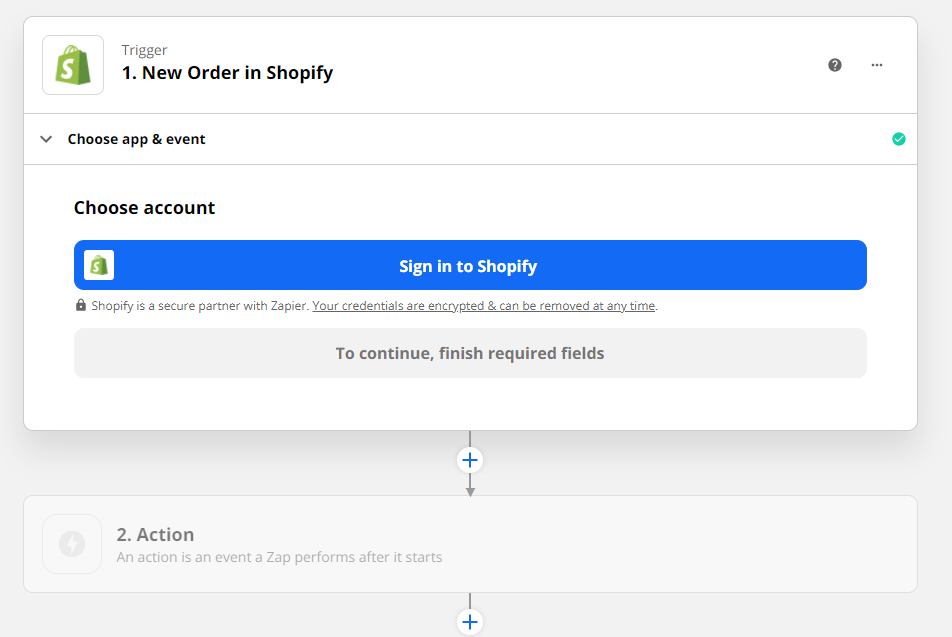This screenshot has height=637, width=952.
Task: Click the Shopify logo in trigger header
Action: click(x=73, y=65)
